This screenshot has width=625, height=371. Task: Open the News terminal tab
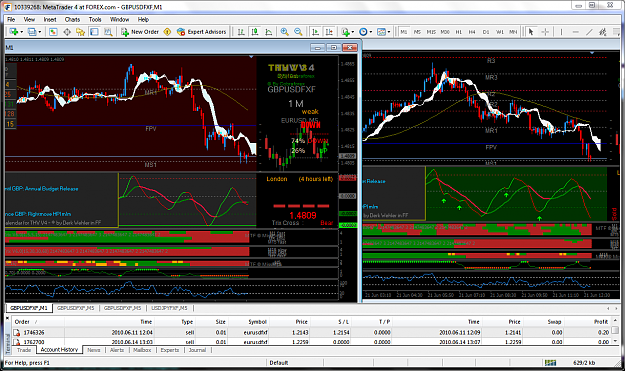[x=94, y=350]
